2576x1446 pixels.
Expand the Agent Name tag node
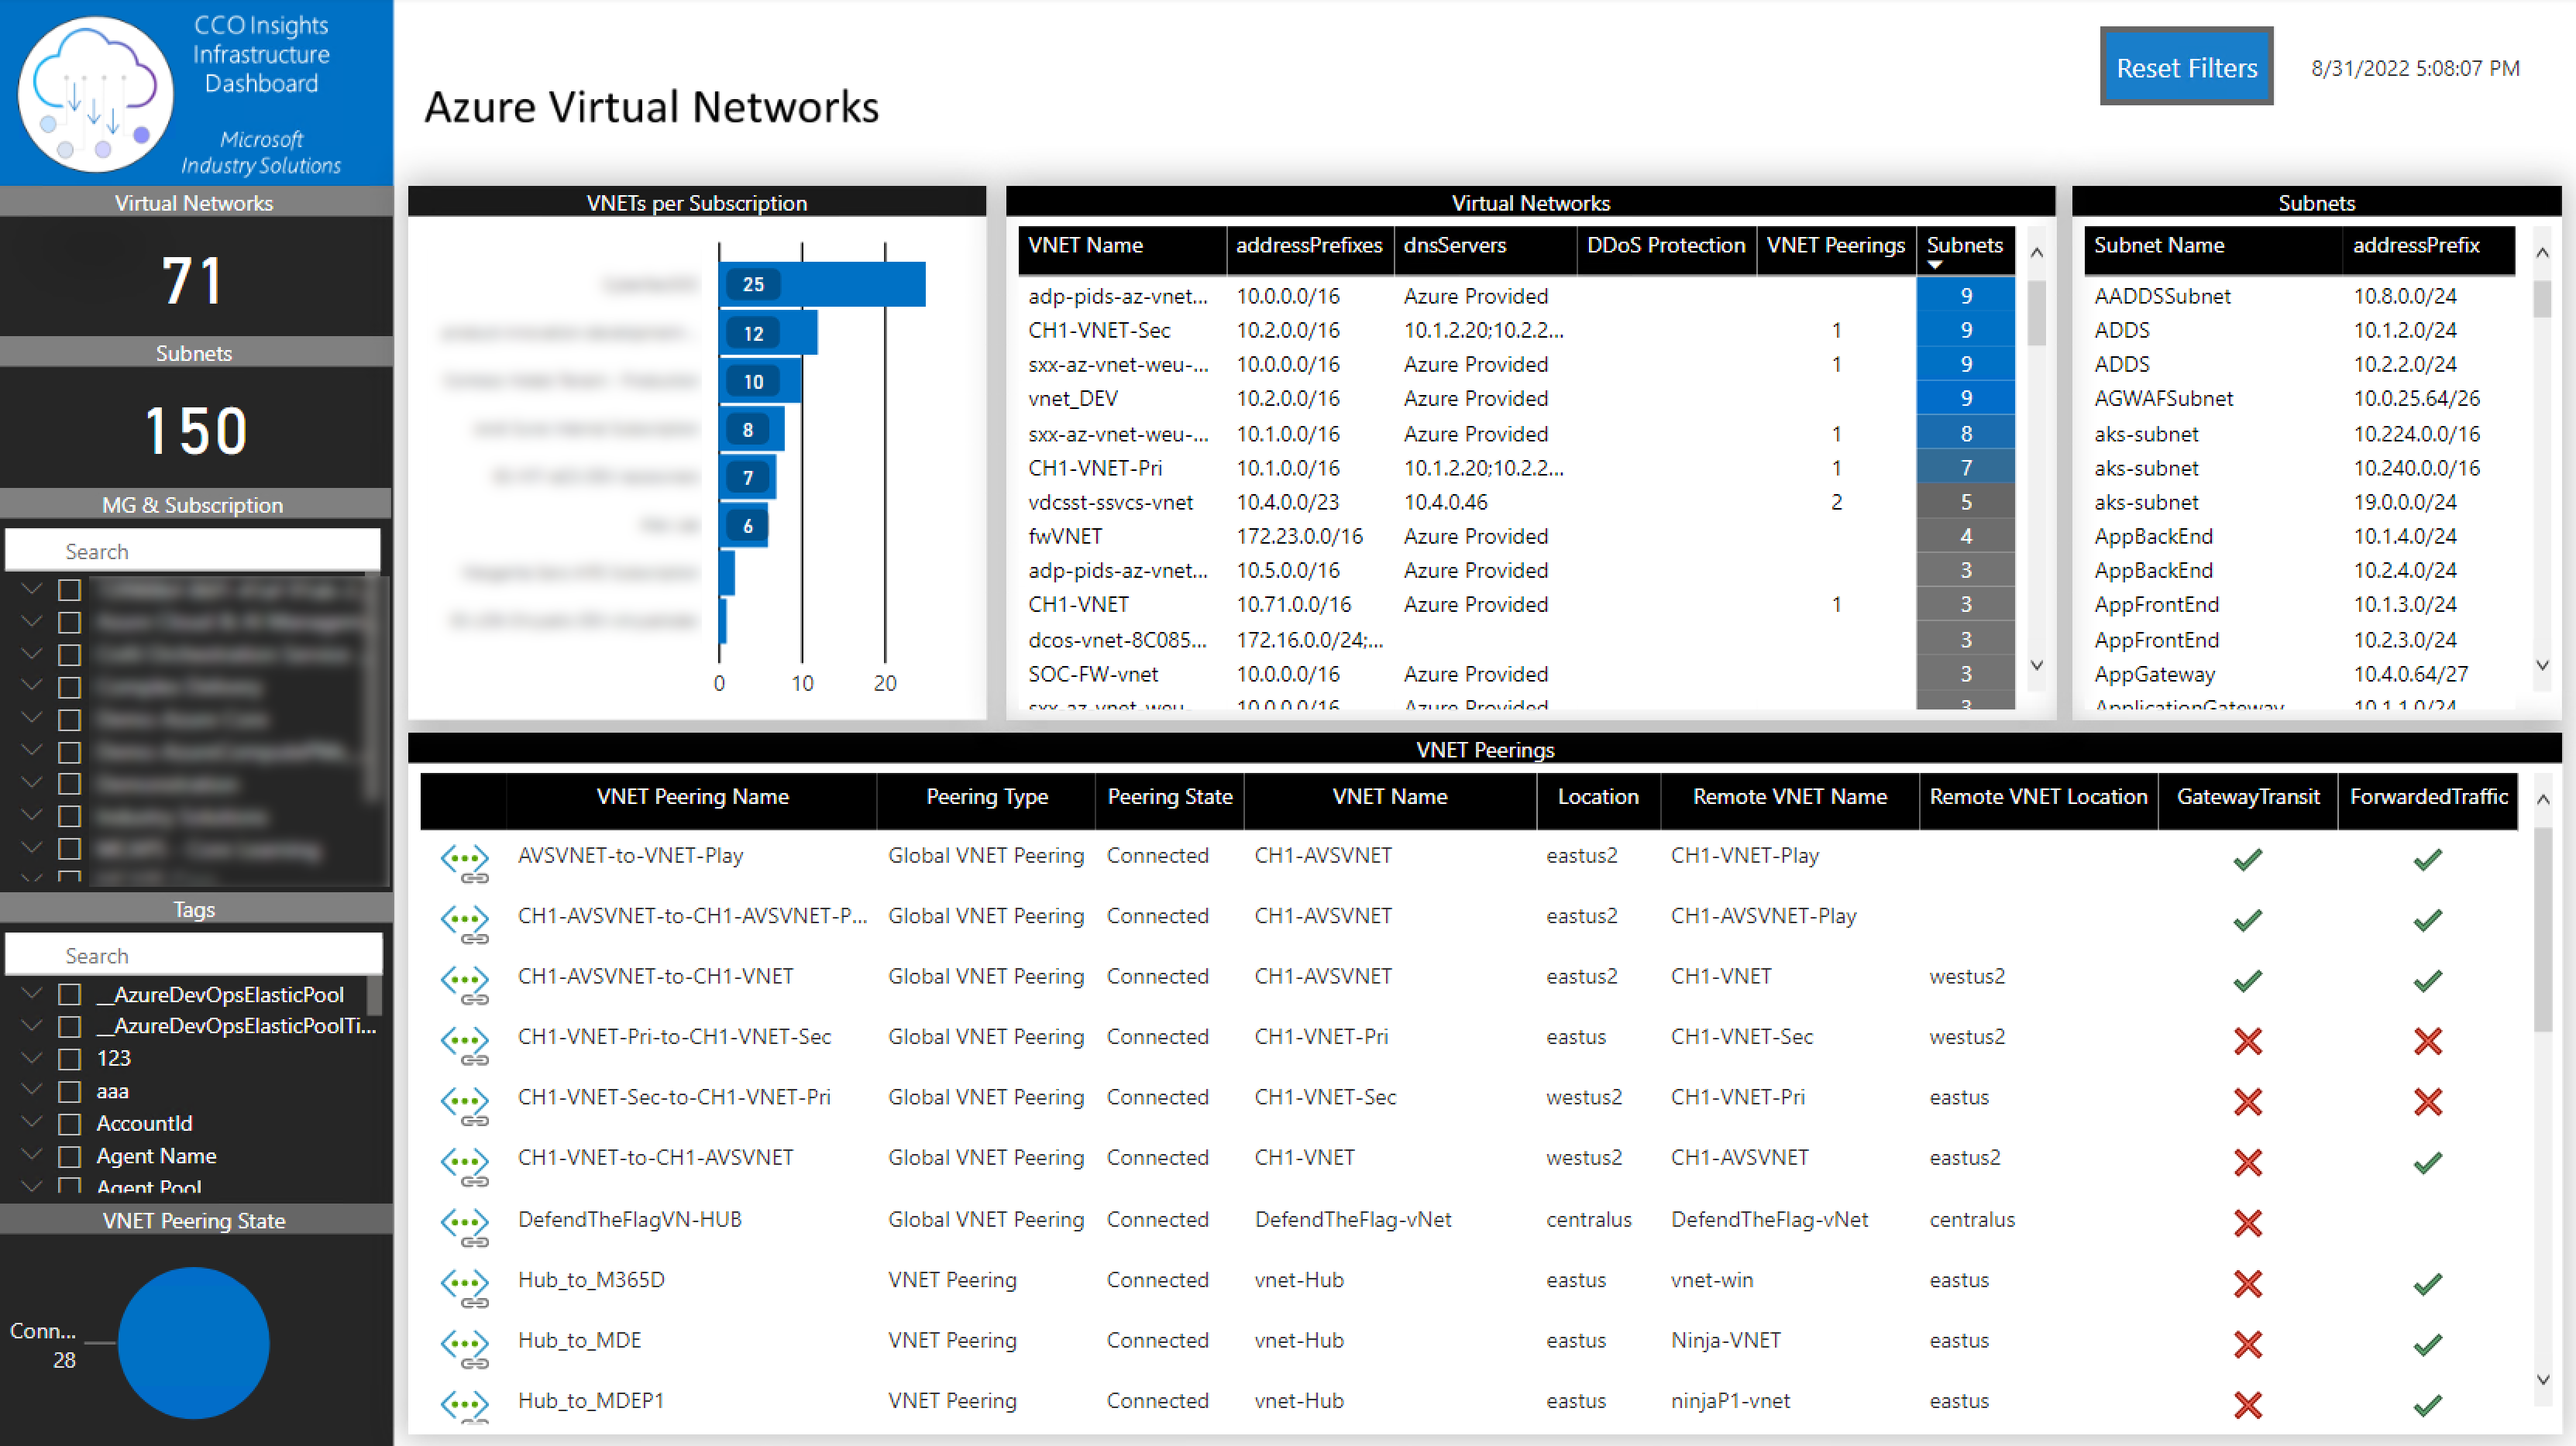click(32, 1154)
